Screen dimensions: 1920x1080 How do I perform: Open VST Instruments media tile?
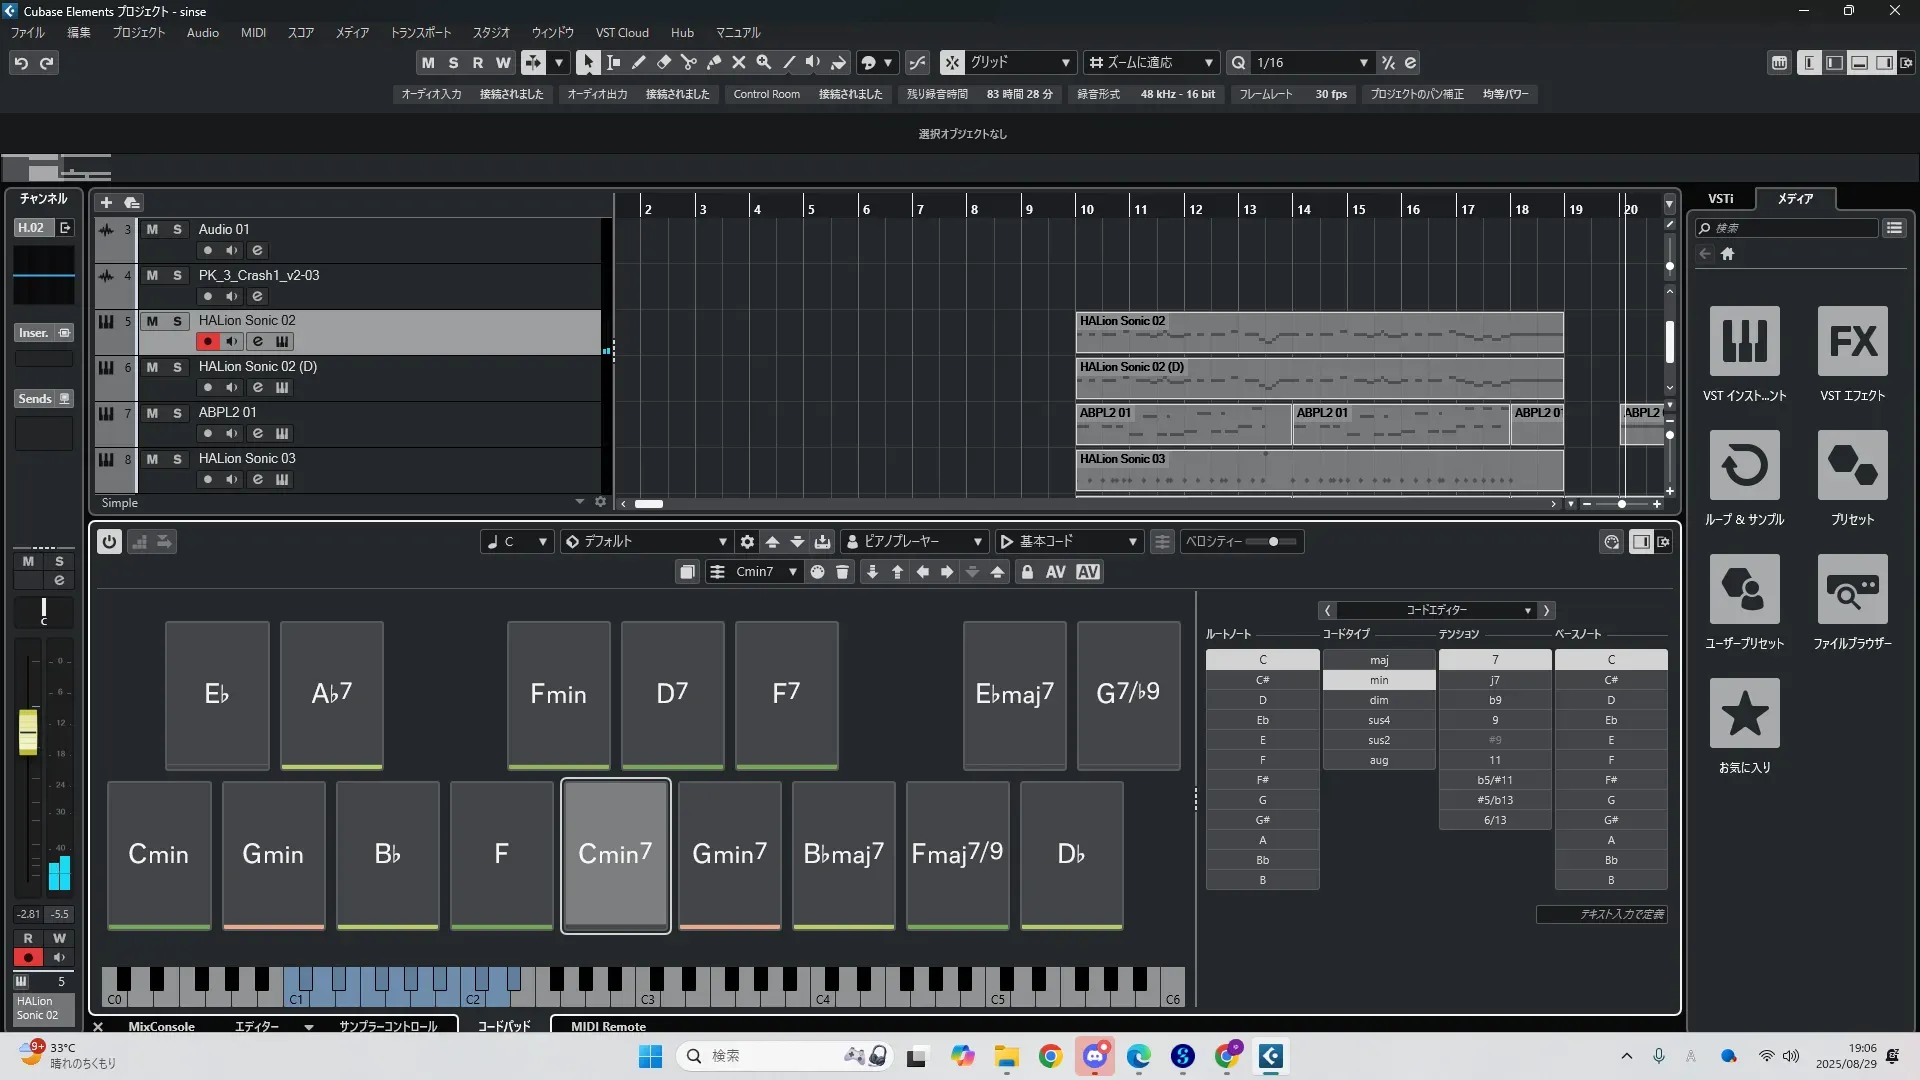click(1744, 341)
